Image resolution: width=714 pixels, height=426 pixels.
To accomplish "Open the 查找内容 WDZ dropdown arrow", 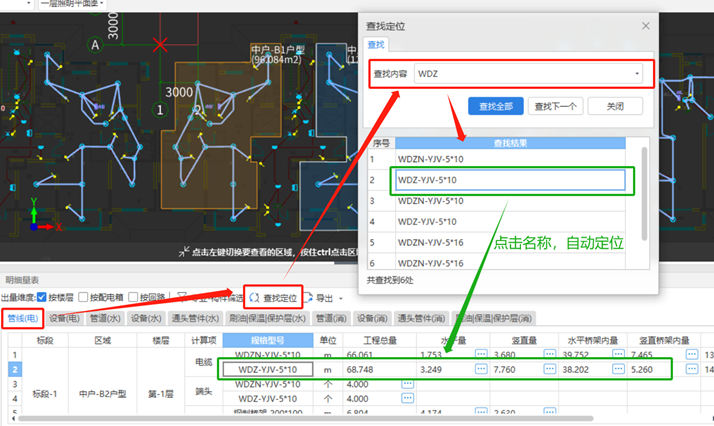I will coord(637,73).
